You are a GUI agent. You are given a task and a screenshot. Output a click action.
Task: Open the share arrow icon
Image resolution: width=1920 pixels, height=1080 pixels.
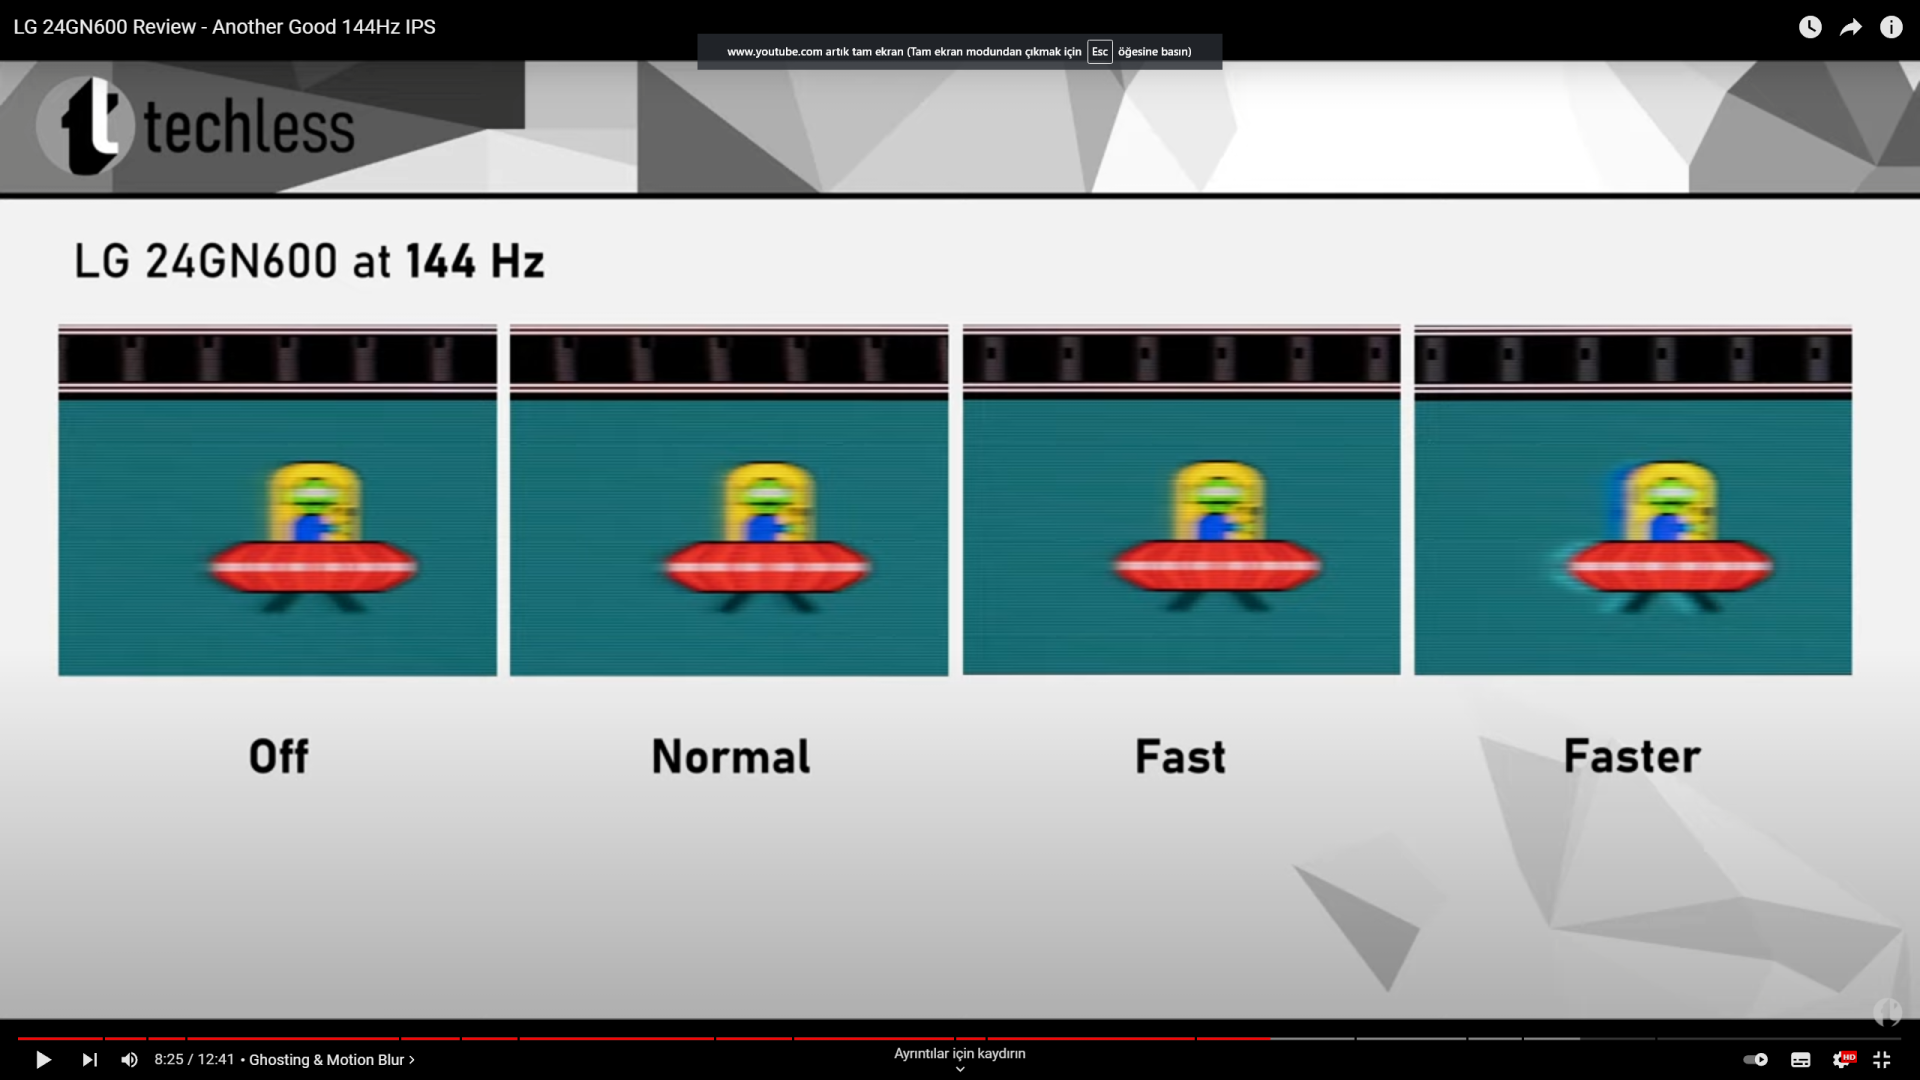(x=1851, y=27)
